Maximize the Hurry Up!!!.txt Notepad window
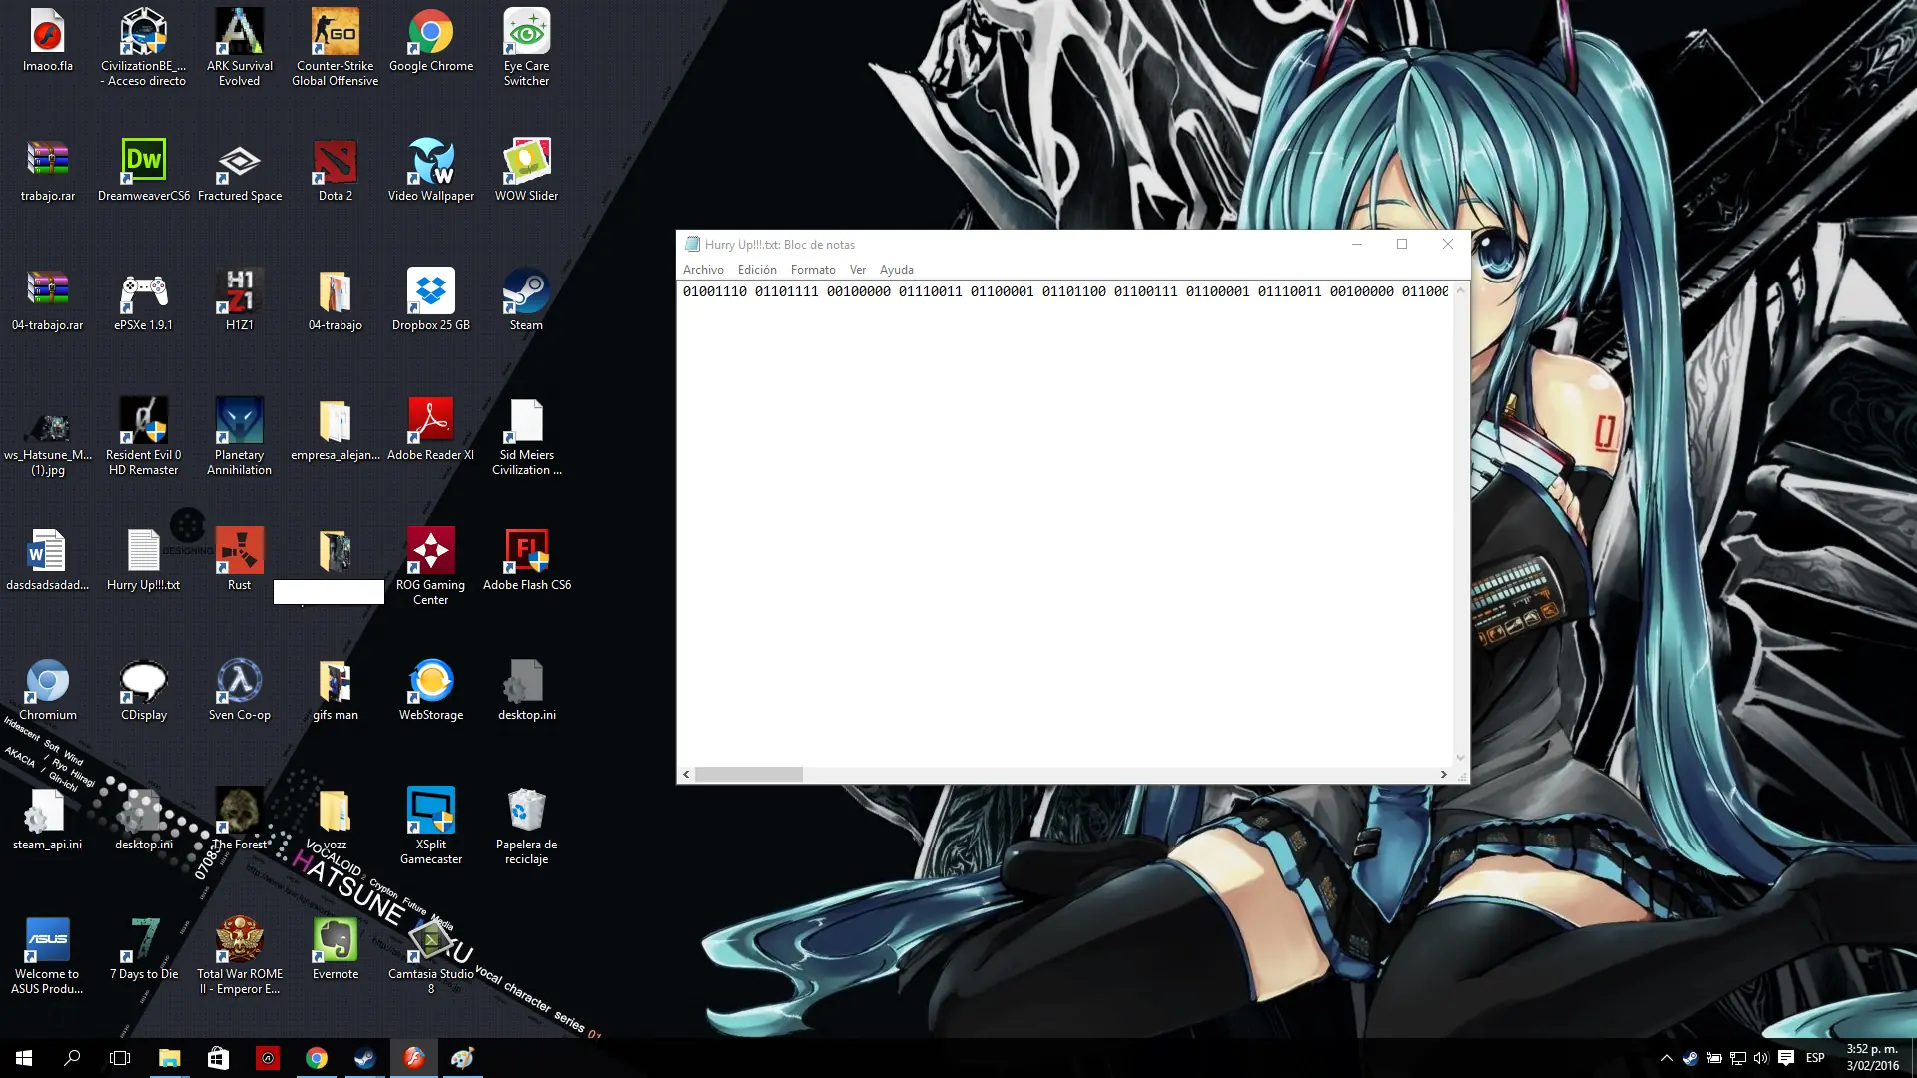1917x1078 pixels. click(x=1402, y=244)
